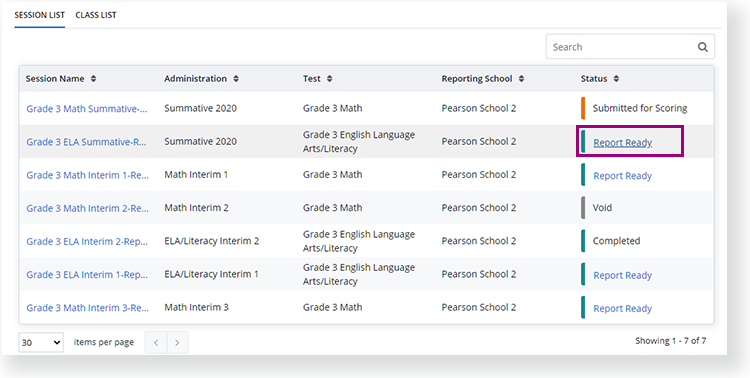
Task: Go to the next page arrow
Action: pos(177,343)
